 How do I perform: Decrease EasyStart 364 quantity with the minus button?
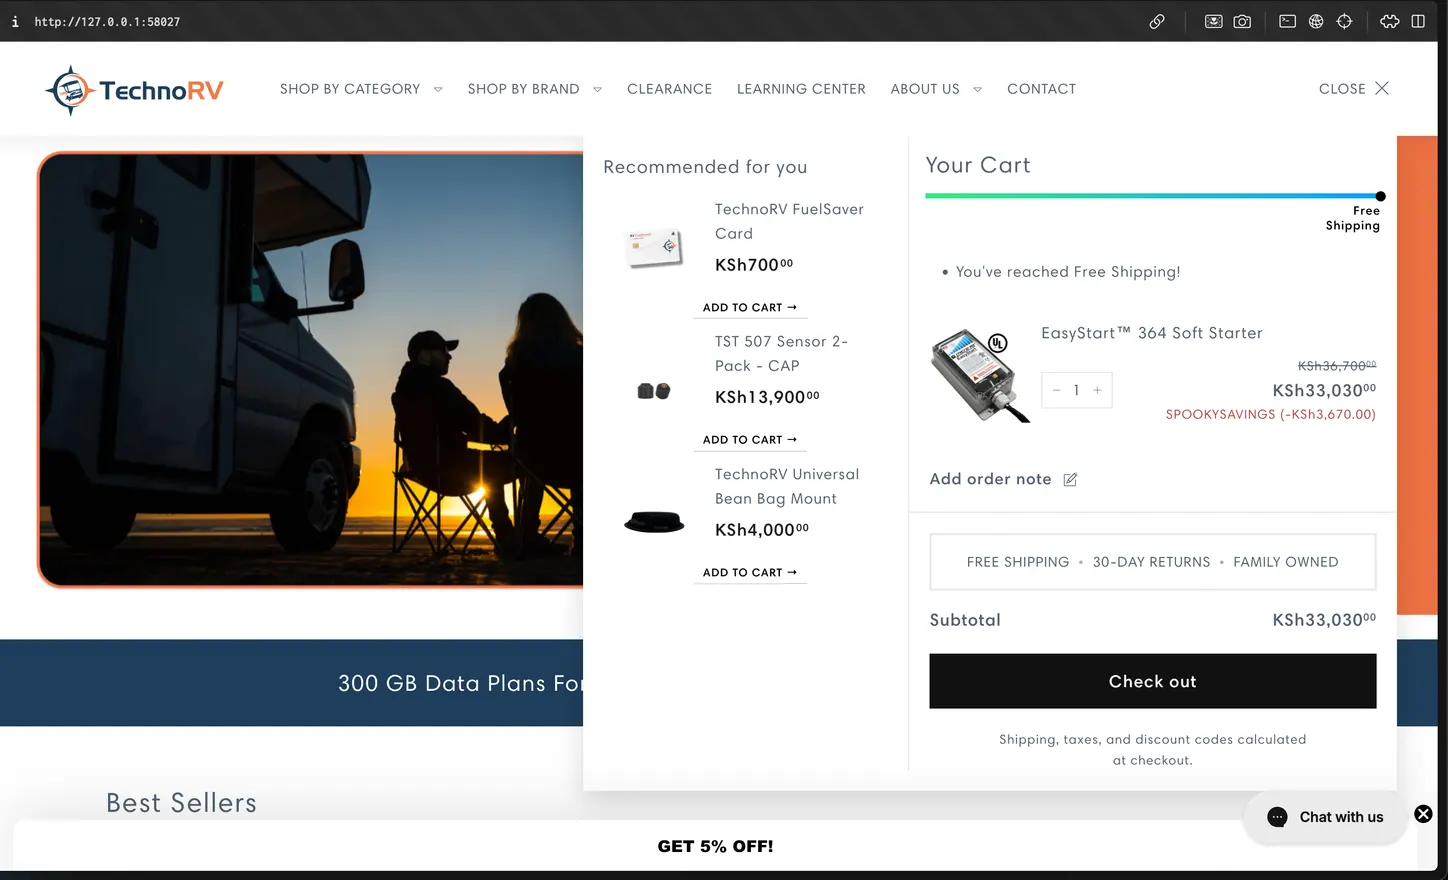(x=1056, y=390)
